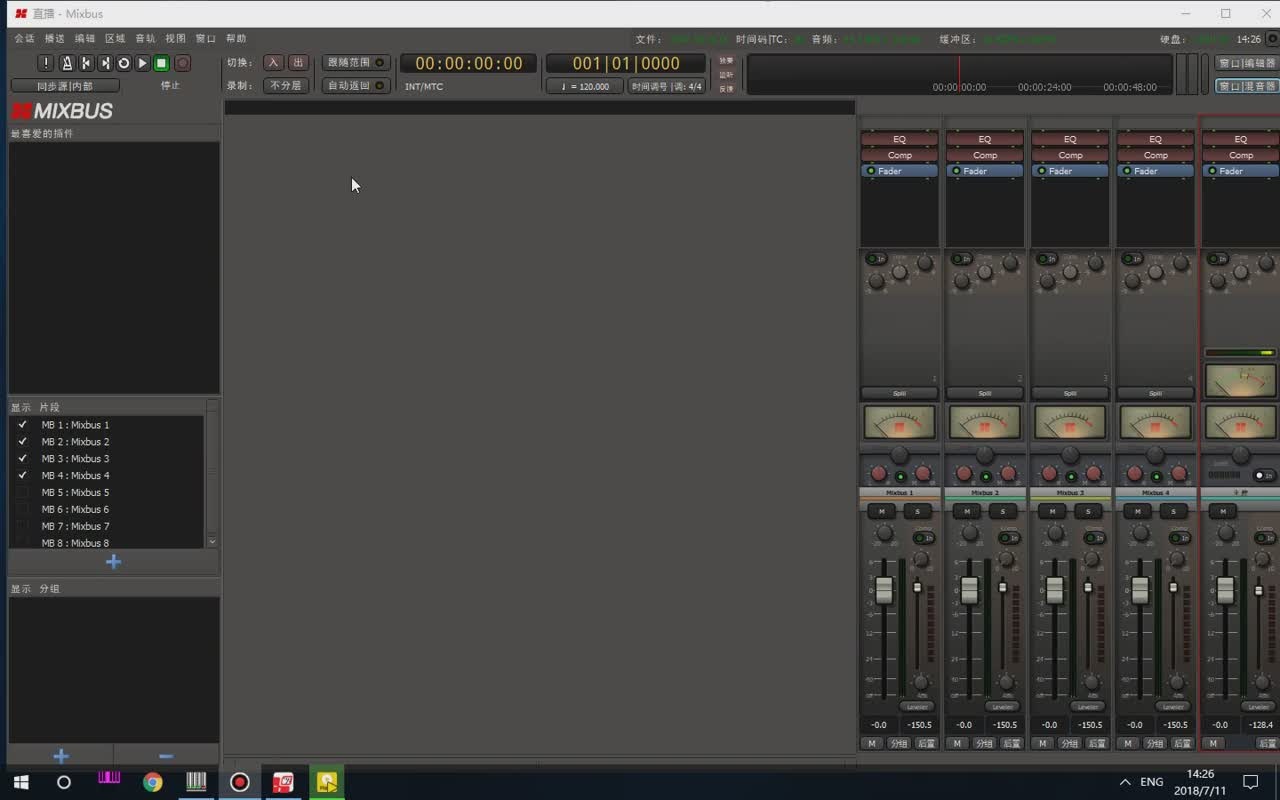This screenshot has height=800, width=1280.
Task: Uncheck MB 4 : Mixbus 4 visibility
Action: coord(22,476)
